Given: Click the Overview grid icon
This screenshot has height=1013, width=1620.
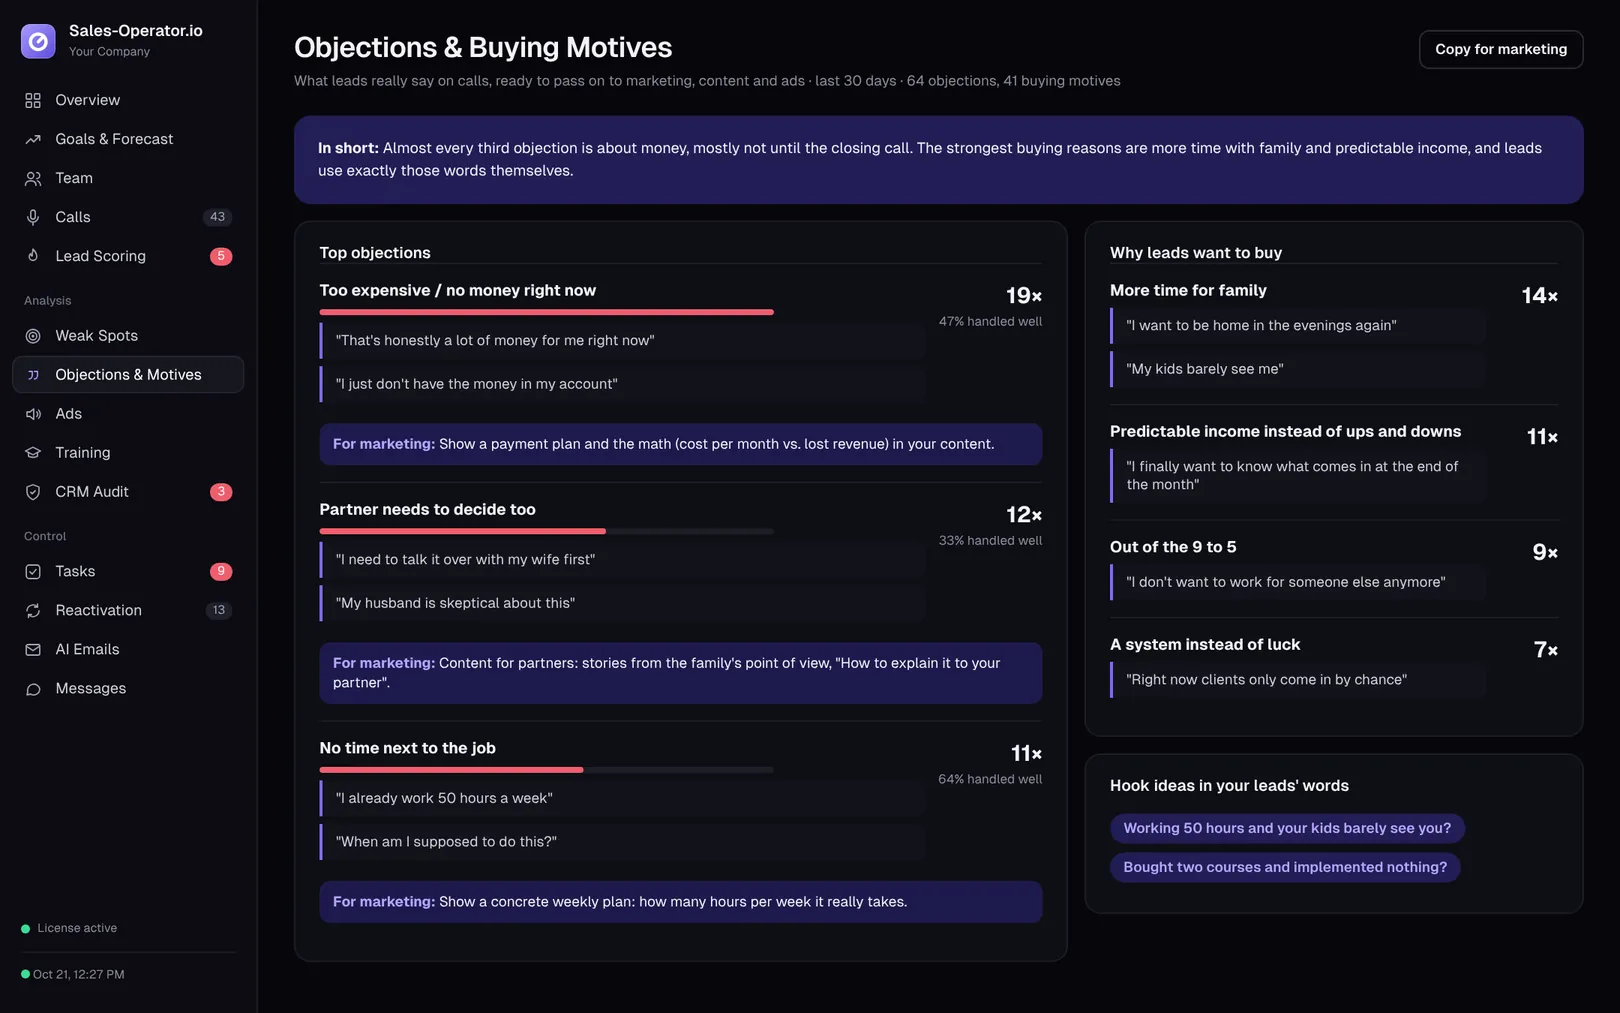Looking at the screenshot, I should pos(33,100).
